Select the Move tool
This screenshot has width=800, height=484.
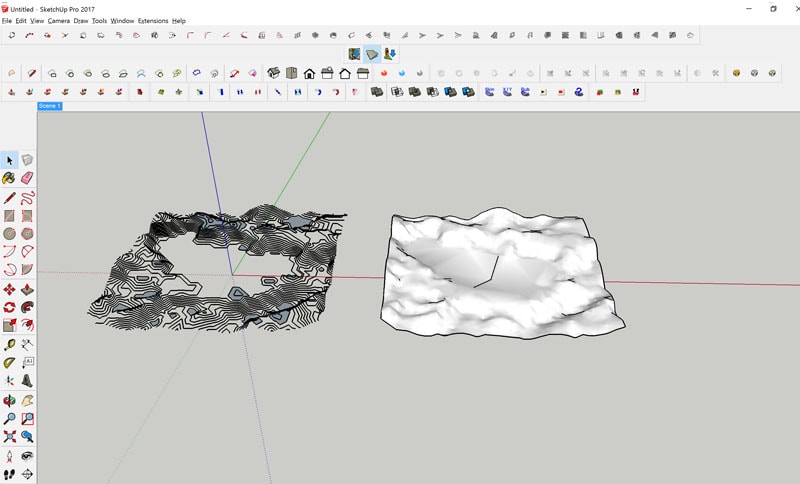(9, 290)
